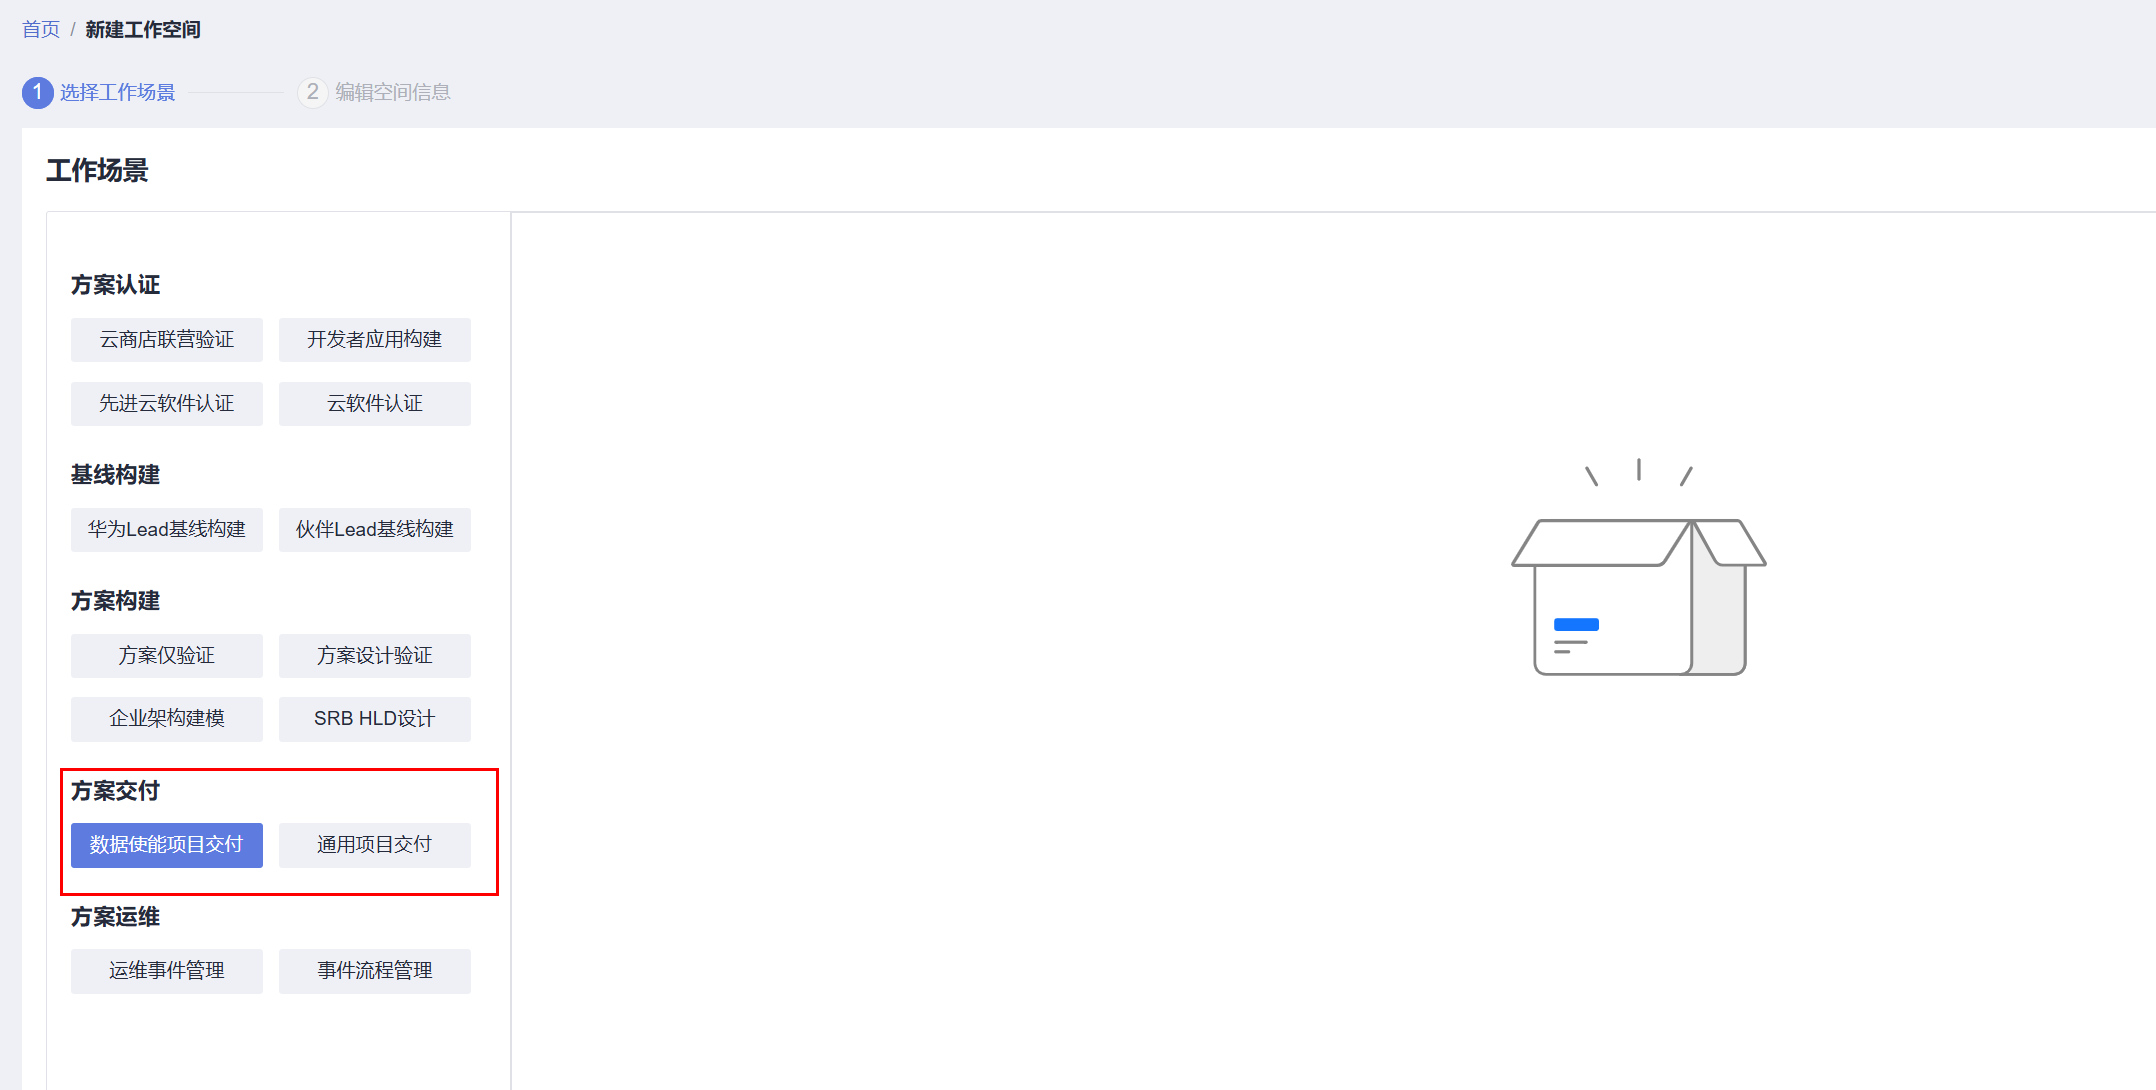Click the step 1 circle icon
Screen dimensions: 2156x1090
click(38, 92)
